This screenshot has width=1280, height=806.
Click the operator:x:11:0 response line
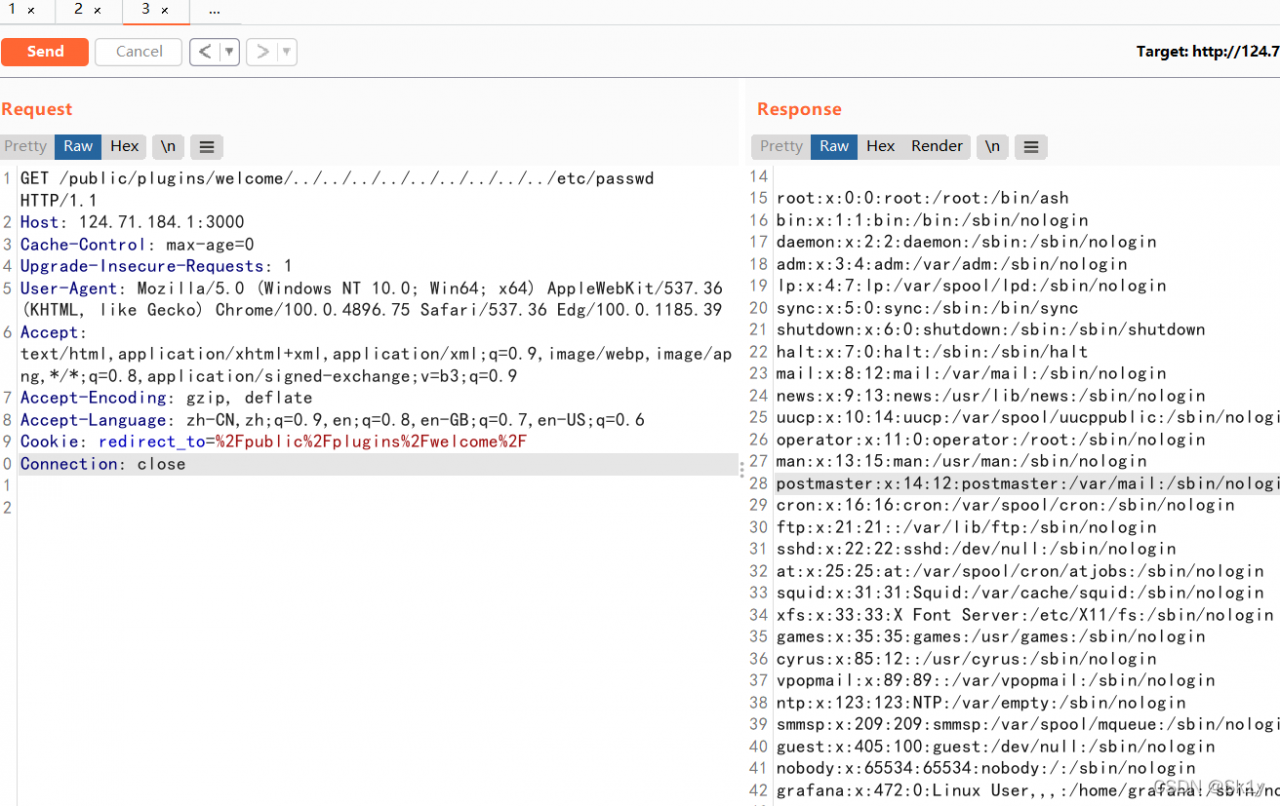[990, 440]
